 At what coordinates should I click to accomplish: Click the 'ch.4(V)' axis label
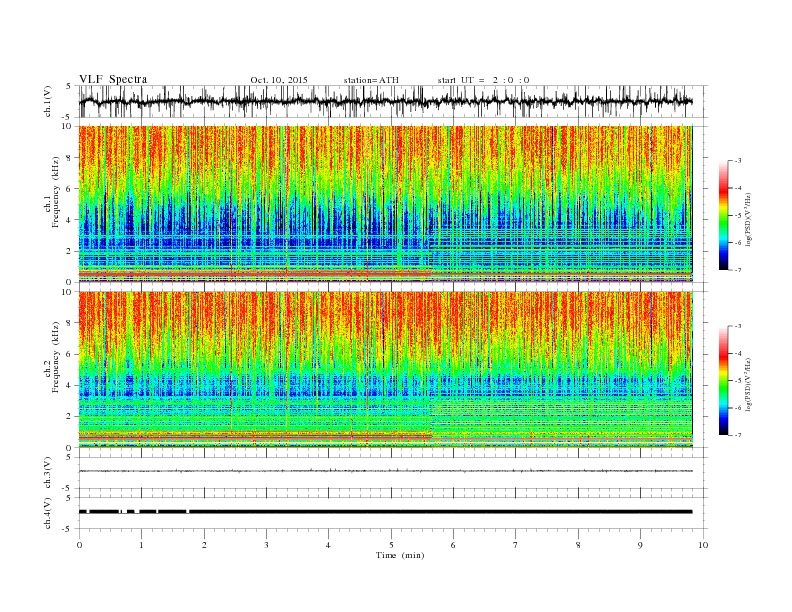click(x=48, y=513)
